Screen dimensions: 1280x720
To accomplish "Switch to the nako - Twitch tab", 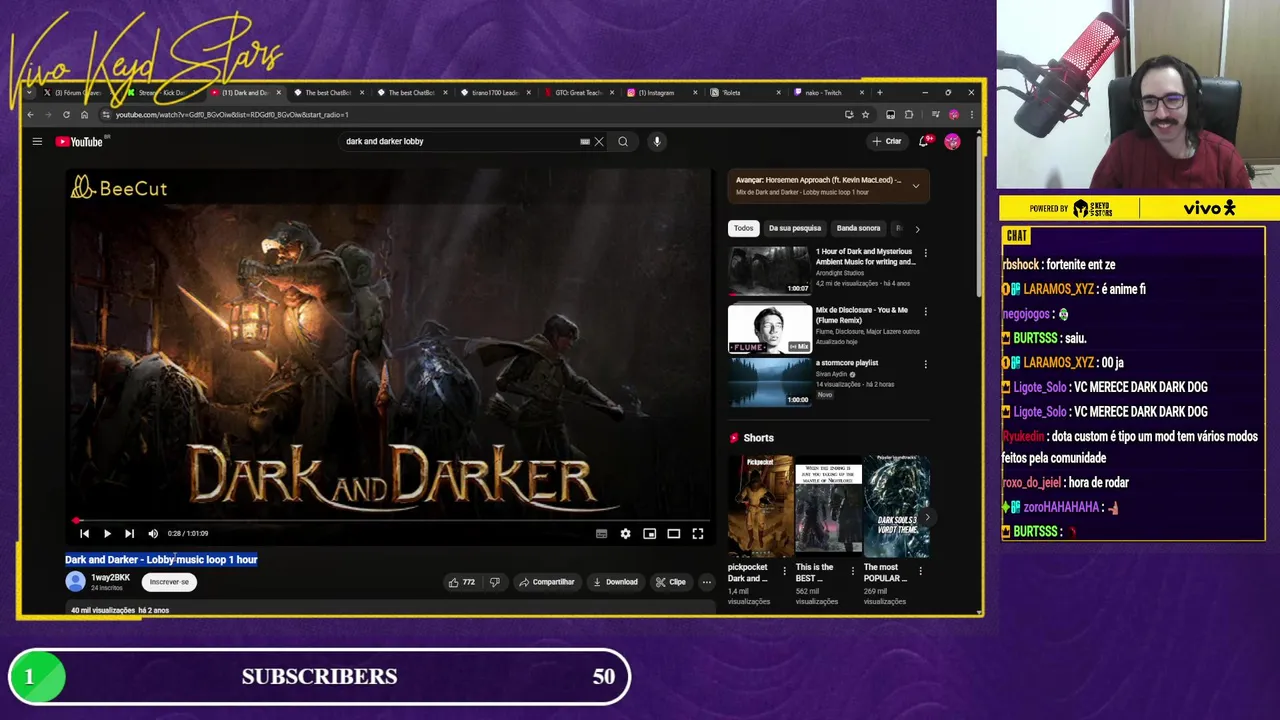I will (x=830, y=93).
